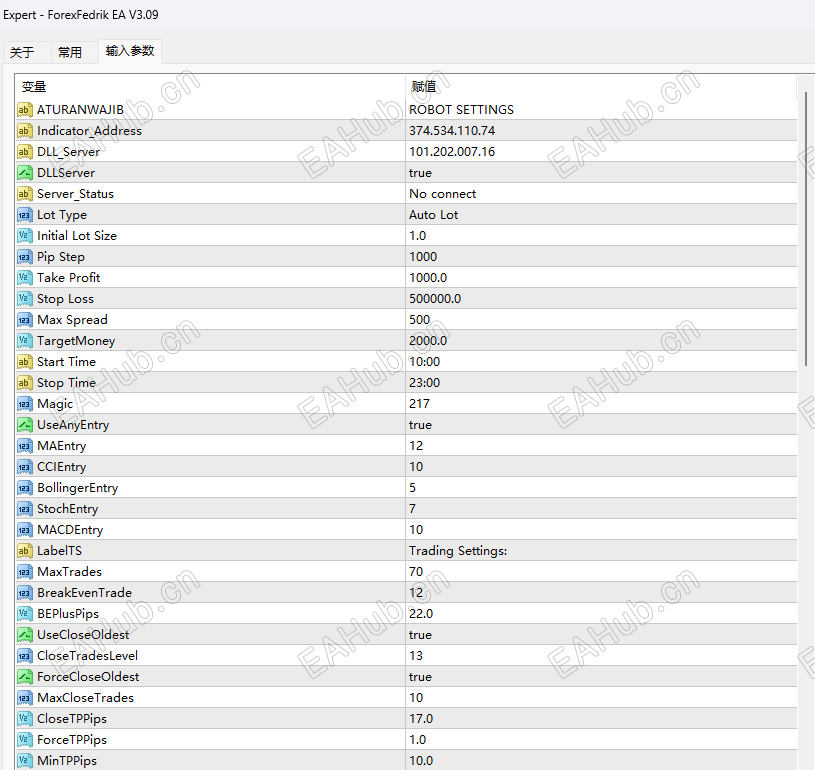Select the Initial Lot Size value 1.0
The height and width of the screenshot is (770, 815).
click(601, 236)
